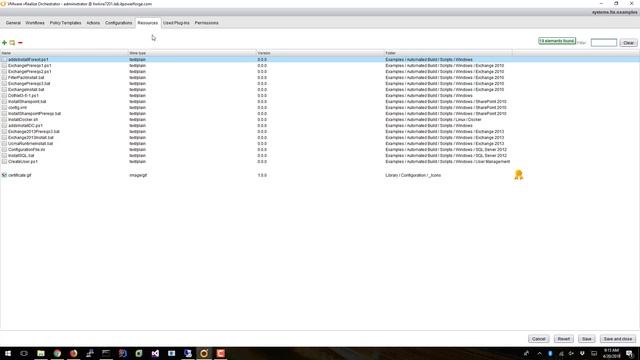
Task: Open the Used Plug-ins tab
Action: click(176, 23)
